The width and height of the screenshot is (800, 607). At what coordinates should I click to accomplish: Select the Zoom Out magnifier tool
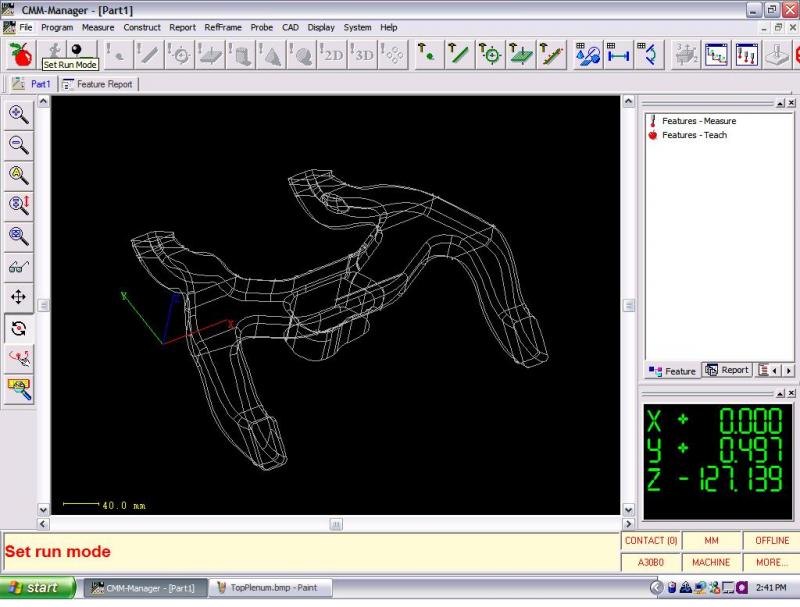click(x=18, y=144)
